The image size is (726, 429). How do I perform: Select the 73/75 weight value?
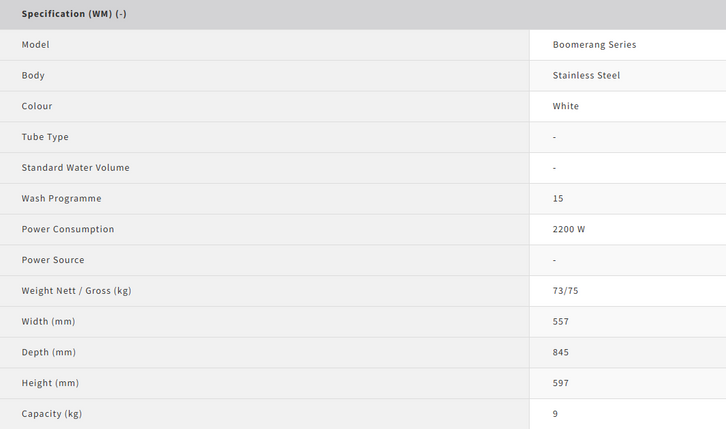click(x=565, y=291)
